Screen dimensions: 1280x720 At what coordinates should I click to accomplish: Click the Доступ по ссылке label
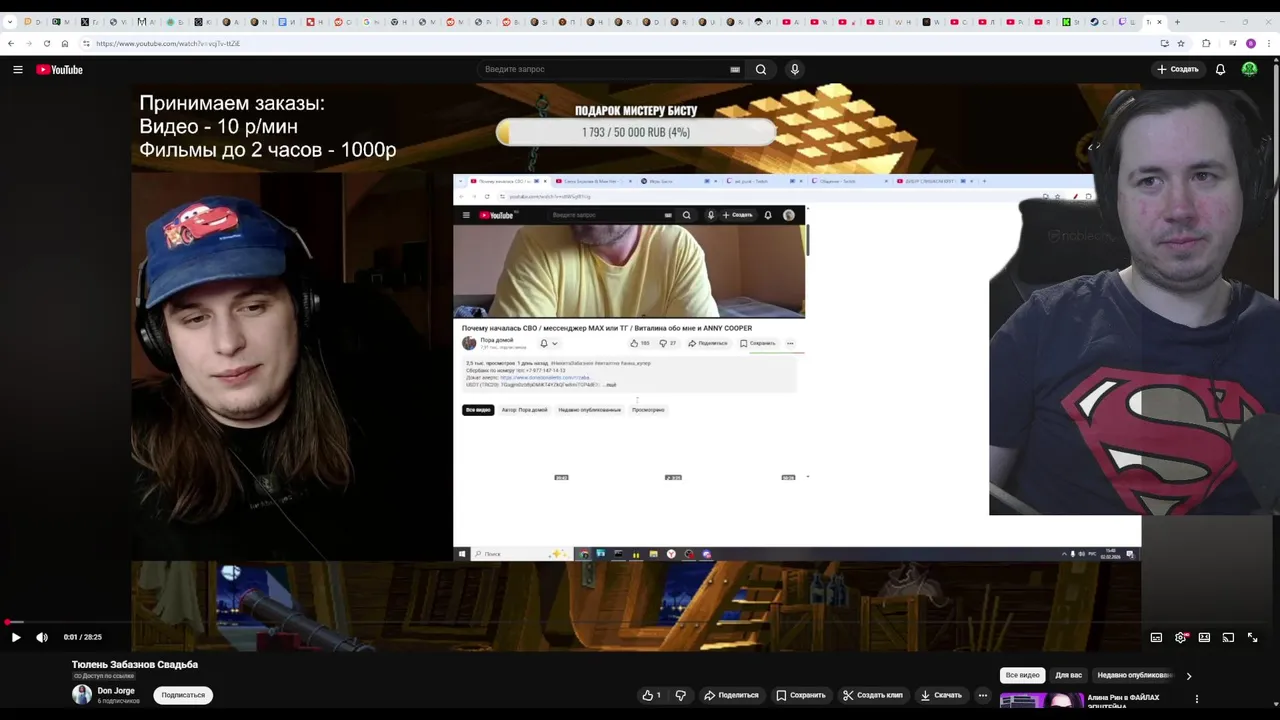pyautogui.click(x=103, y=676)
